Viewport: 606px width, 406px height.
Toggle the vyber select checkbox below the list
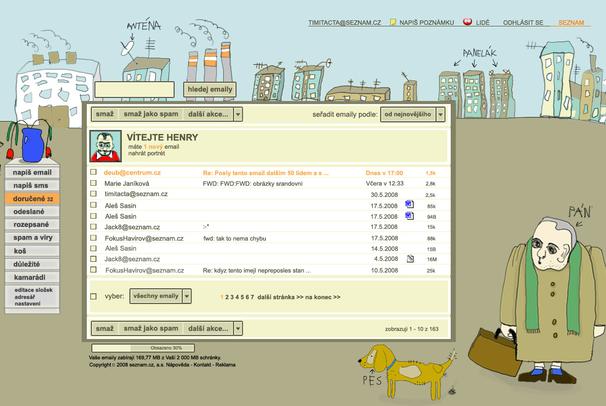pyautogui.click(x=95, y=296)
